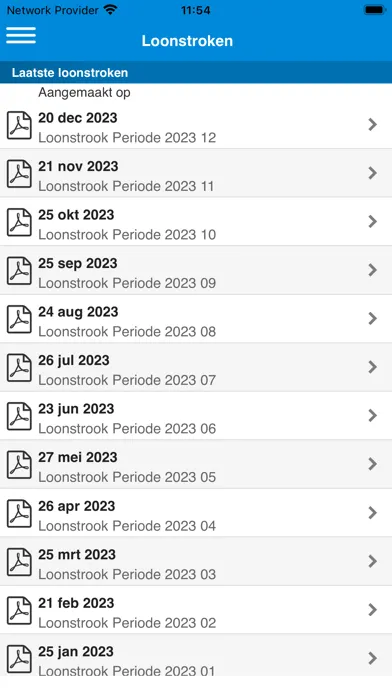Select Loonstrook Periode 2023 11
Screen dimensions: 392x696
(126, 186)
